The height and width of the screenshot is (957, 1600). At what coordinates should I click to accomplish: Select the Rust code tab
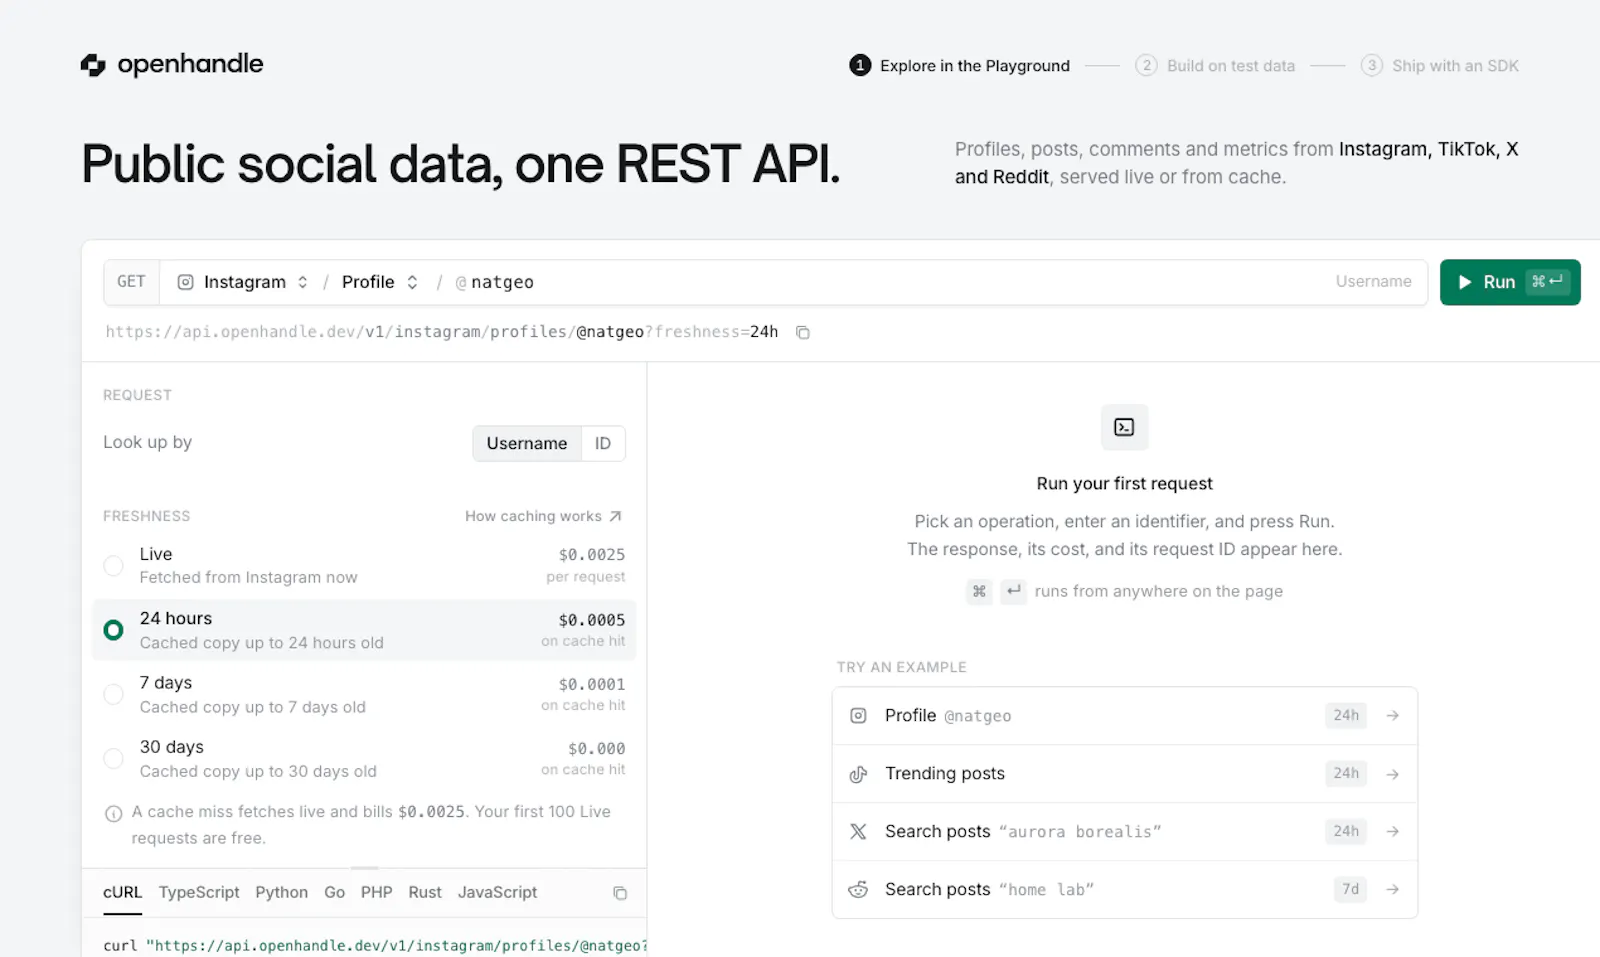pos(425,892)
